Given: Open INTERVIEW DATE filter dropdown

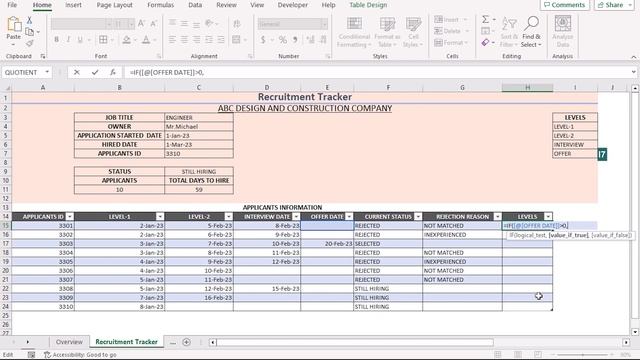Looking at the screenshot, I should (296, 217).
